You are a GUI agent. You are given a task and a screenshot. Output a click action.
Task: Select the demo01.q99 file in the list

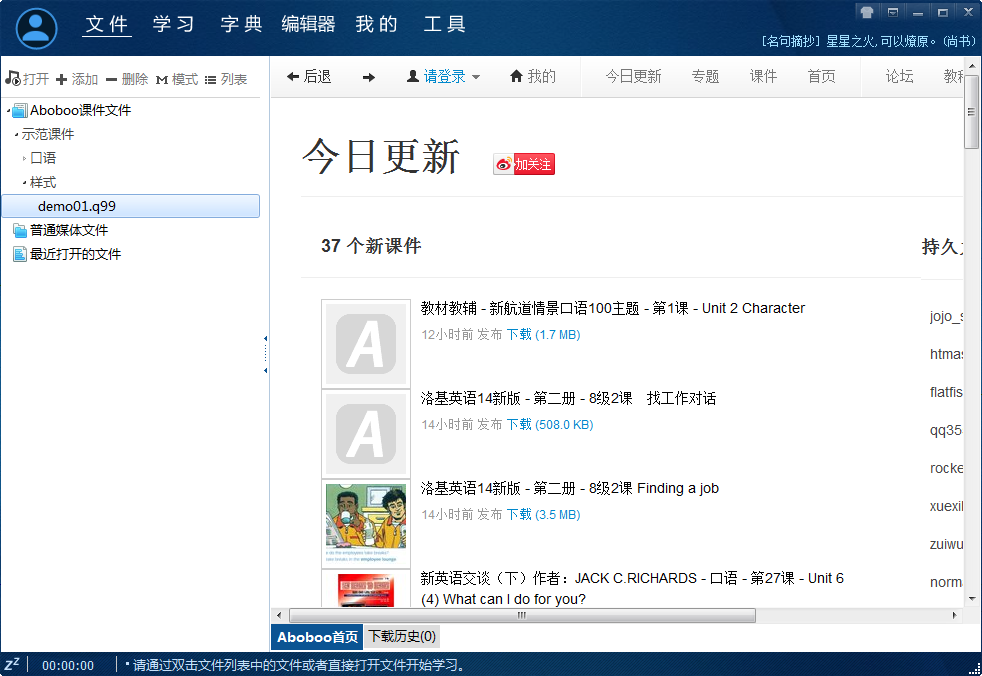coord(76,206)
